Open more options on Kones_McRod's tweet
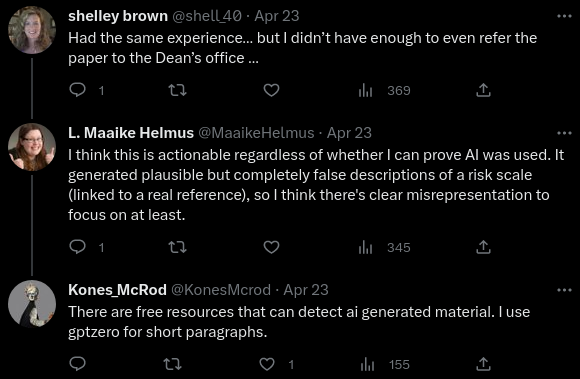The image size is (580, 379). pos(564,290)
